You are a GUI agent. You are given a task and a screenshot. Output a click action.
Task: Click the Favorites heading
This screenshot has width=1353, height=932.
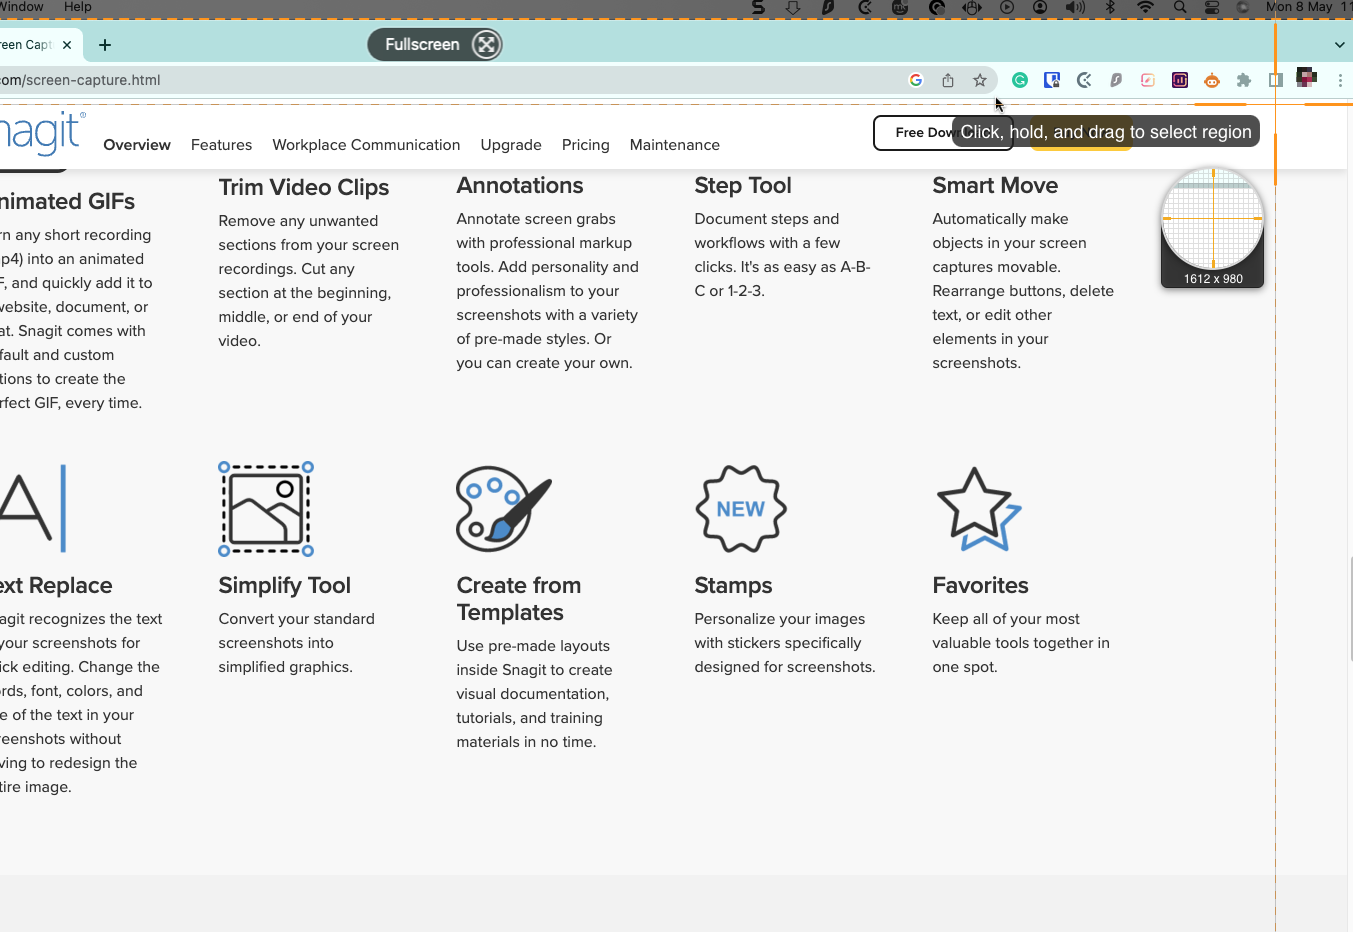tap(981, 586)
